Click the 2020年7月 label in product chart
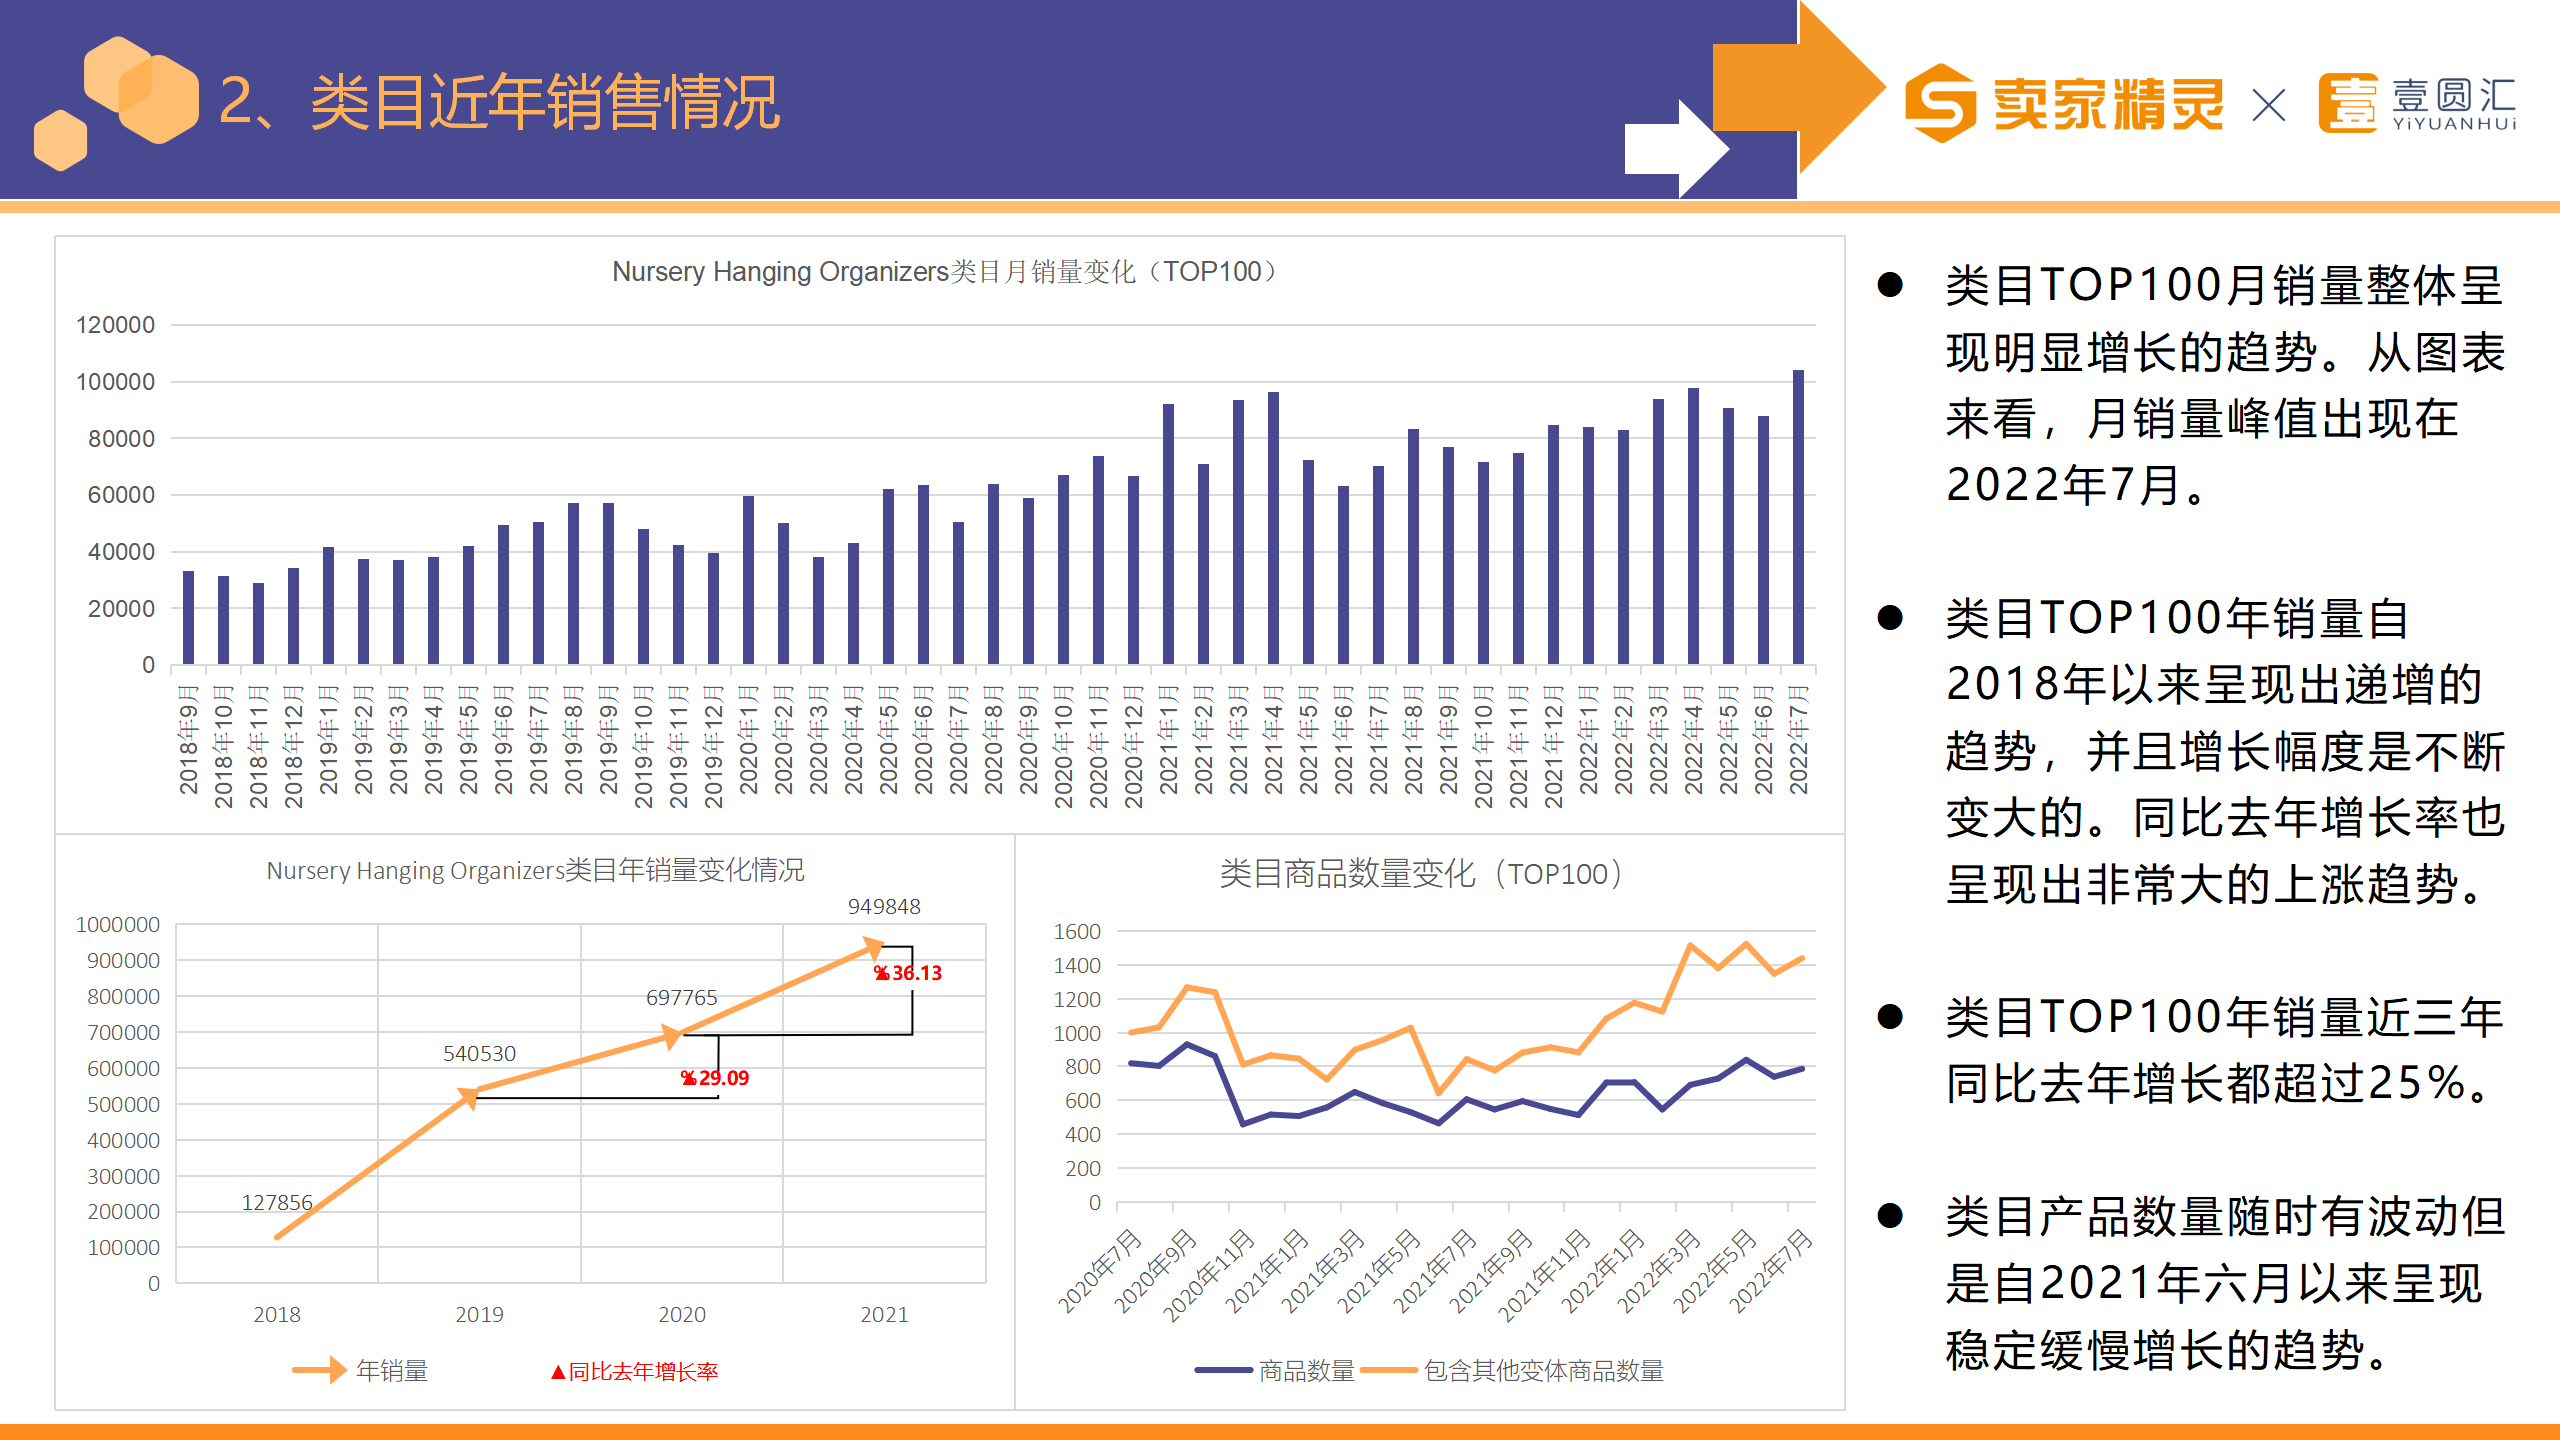This screenshot has height=1440, width=2560. pyautogui.click(x=1100, y=1270)
